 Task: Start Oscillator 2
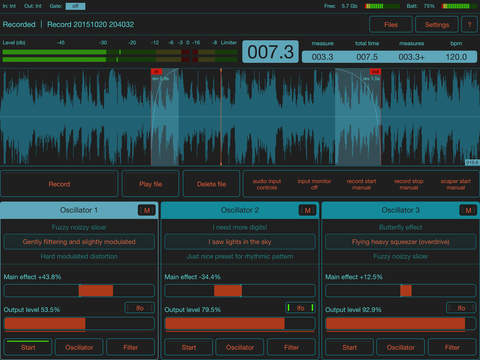189,347
